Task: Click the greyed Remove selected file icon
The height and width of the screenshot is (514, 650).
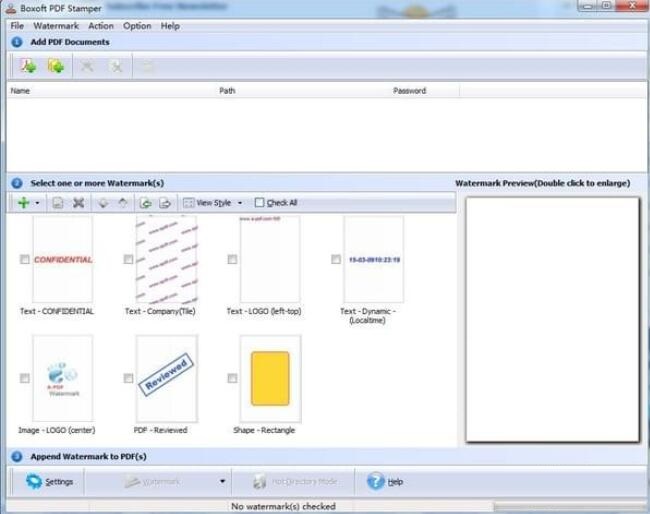Action: [87, 66]
